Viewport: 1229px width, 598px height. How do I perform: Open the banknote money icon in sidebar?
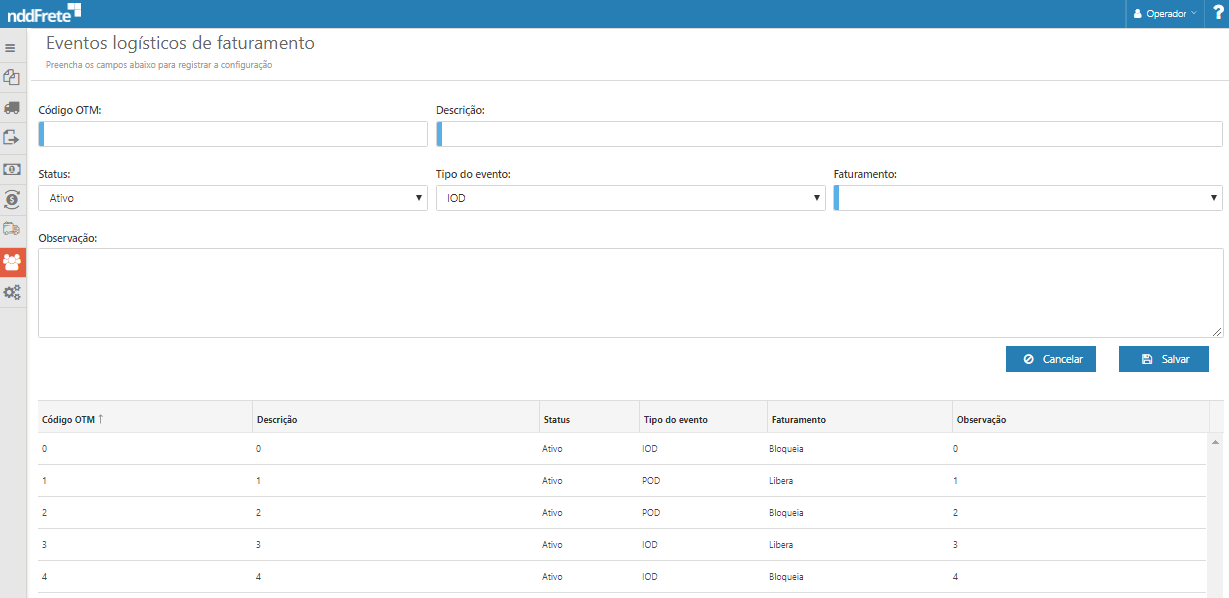(12, 169)
